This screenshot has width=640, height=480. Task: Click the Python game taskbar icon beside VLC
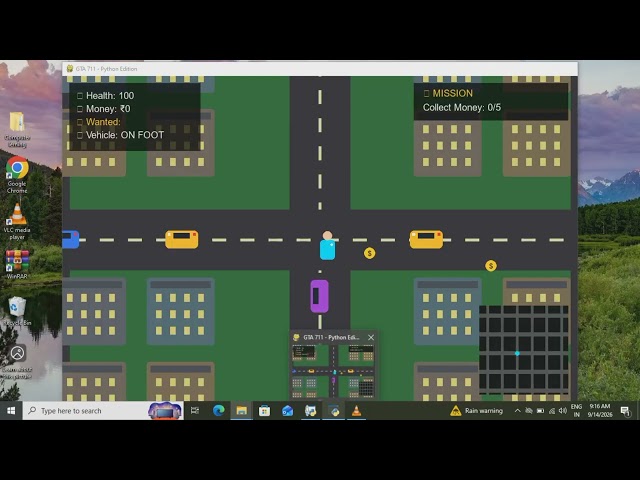(333, 411)
